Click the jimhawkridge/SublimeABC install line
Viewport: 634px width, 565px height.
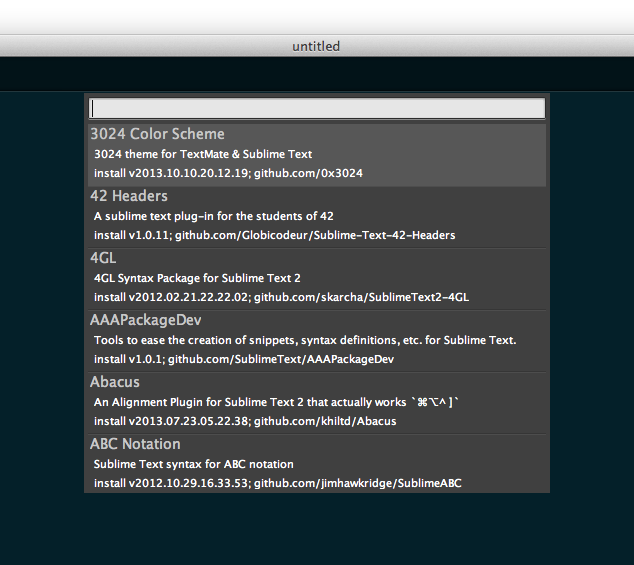[277, 483]
